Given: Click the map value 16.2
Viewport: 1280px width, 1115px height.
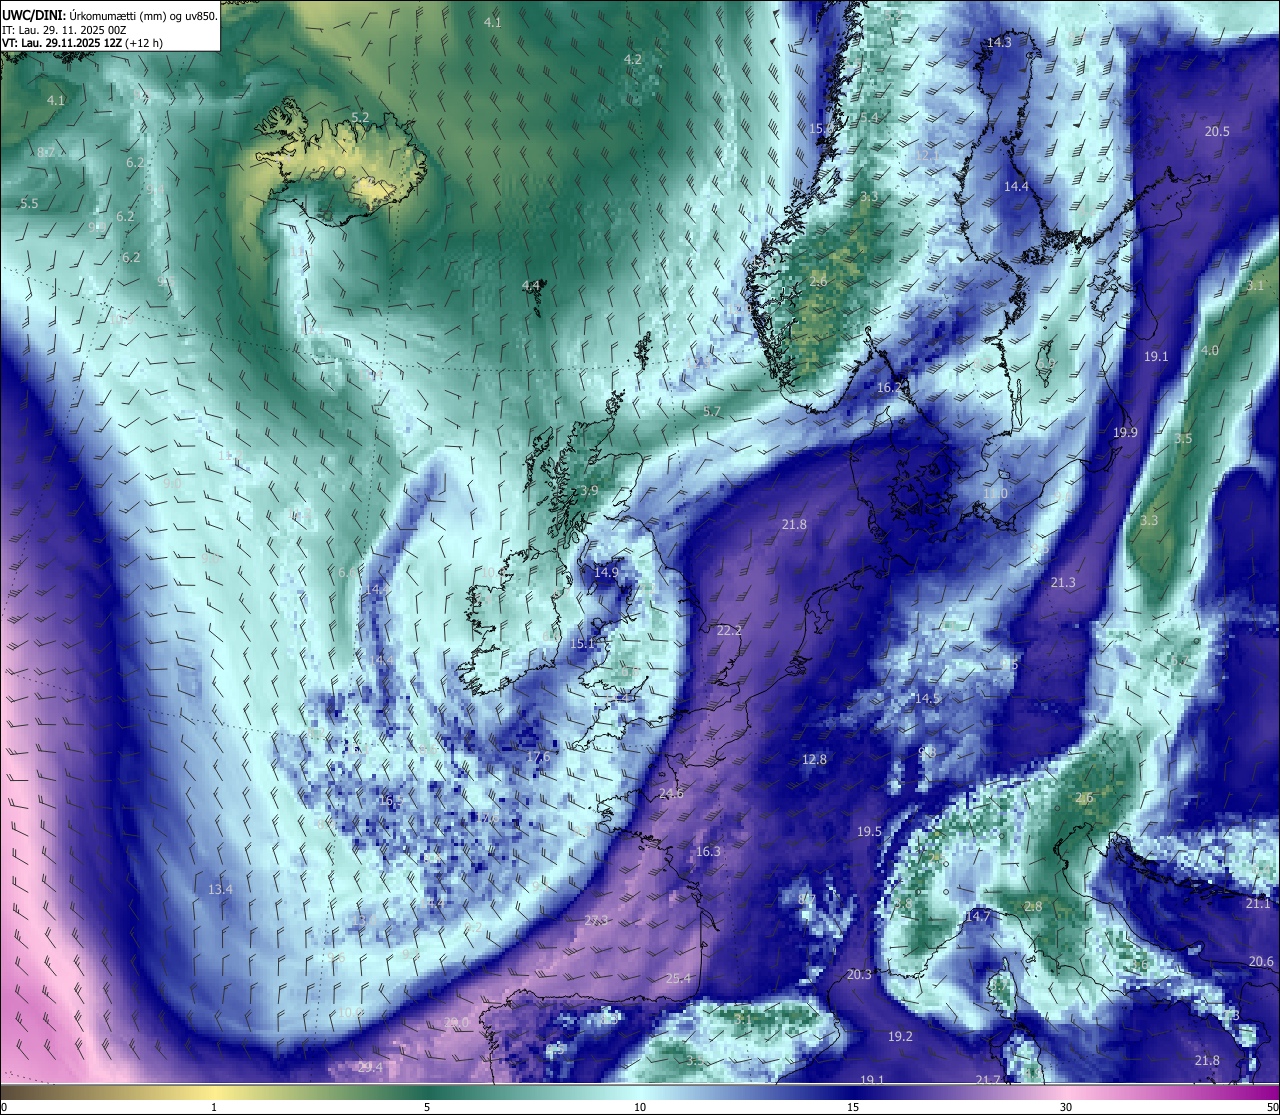Looking at the screenshot, I should pos(888,387).
